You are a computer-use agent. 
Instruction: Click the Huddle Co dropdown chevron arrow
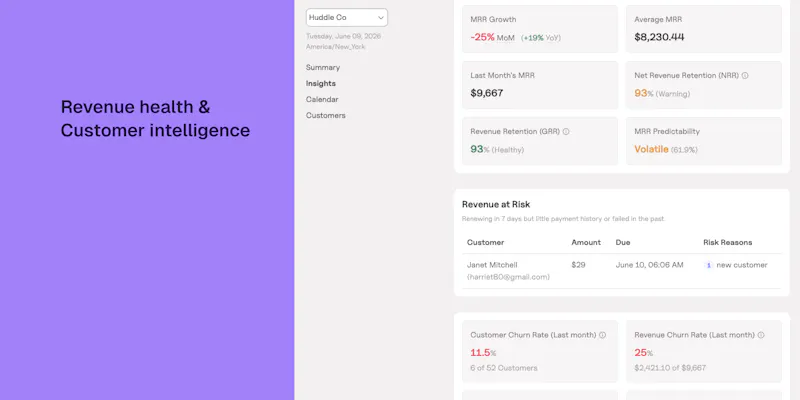click(x=381, y=18)
